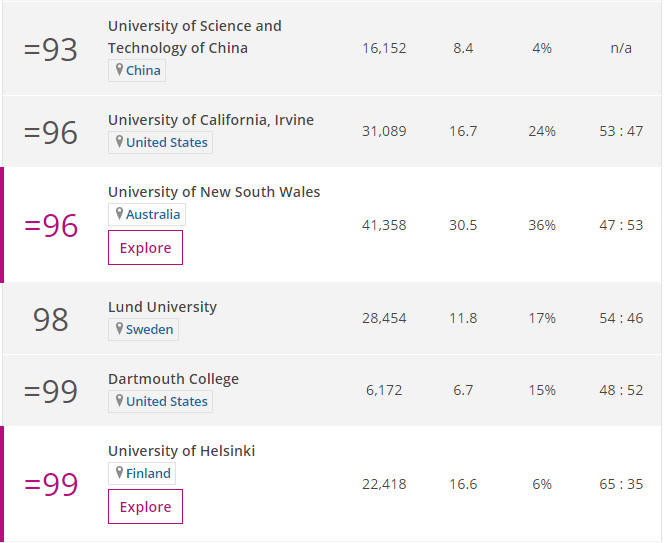
Task: Follow the Australia country link
Action: 153,215
